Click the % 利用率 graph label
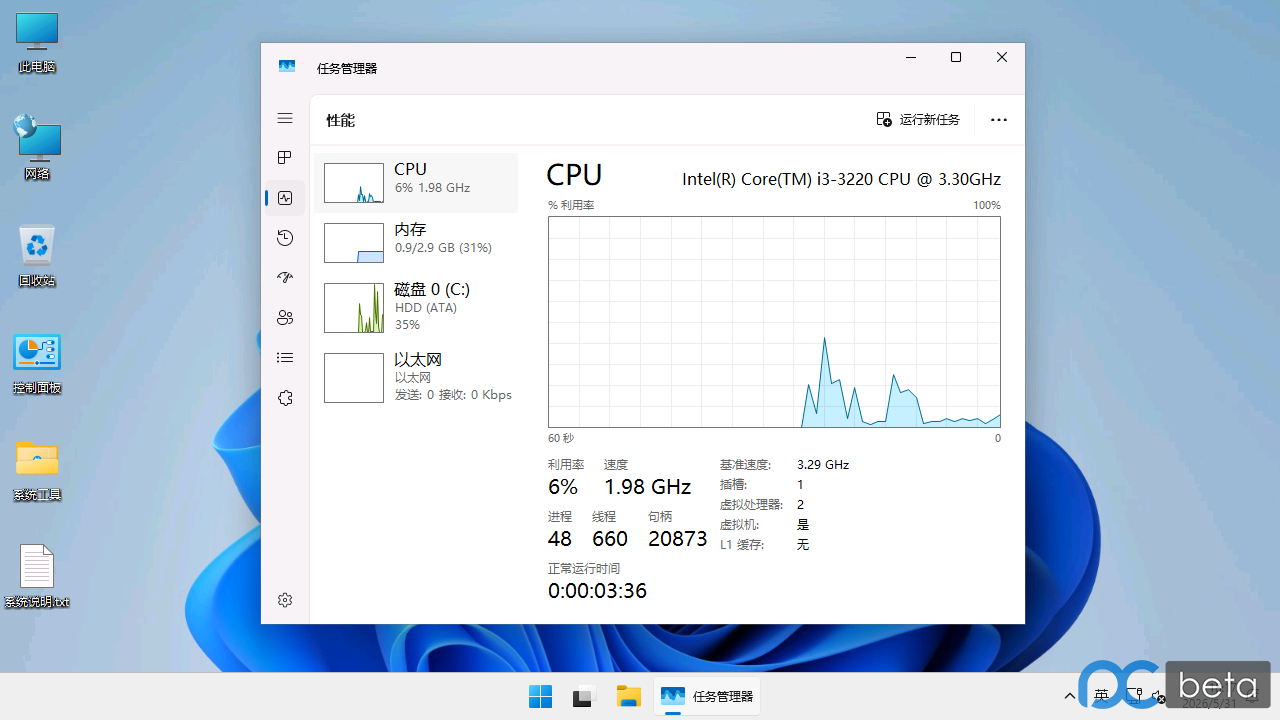 click(x=571, y=205)
